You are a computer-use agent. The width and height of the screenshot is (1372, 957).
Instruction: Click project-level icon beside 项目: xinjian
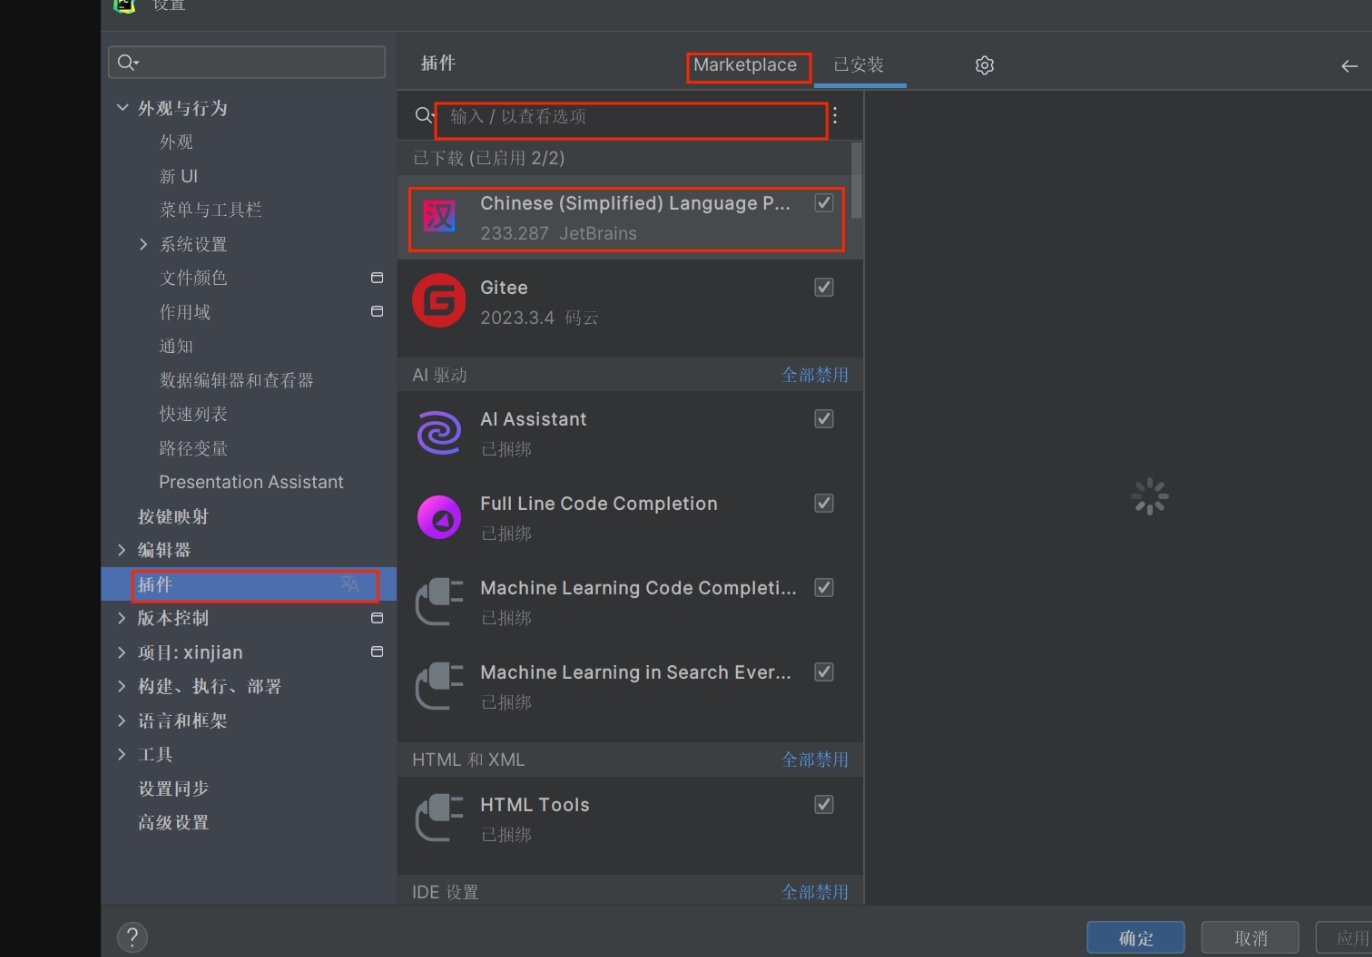click(377, 651)
